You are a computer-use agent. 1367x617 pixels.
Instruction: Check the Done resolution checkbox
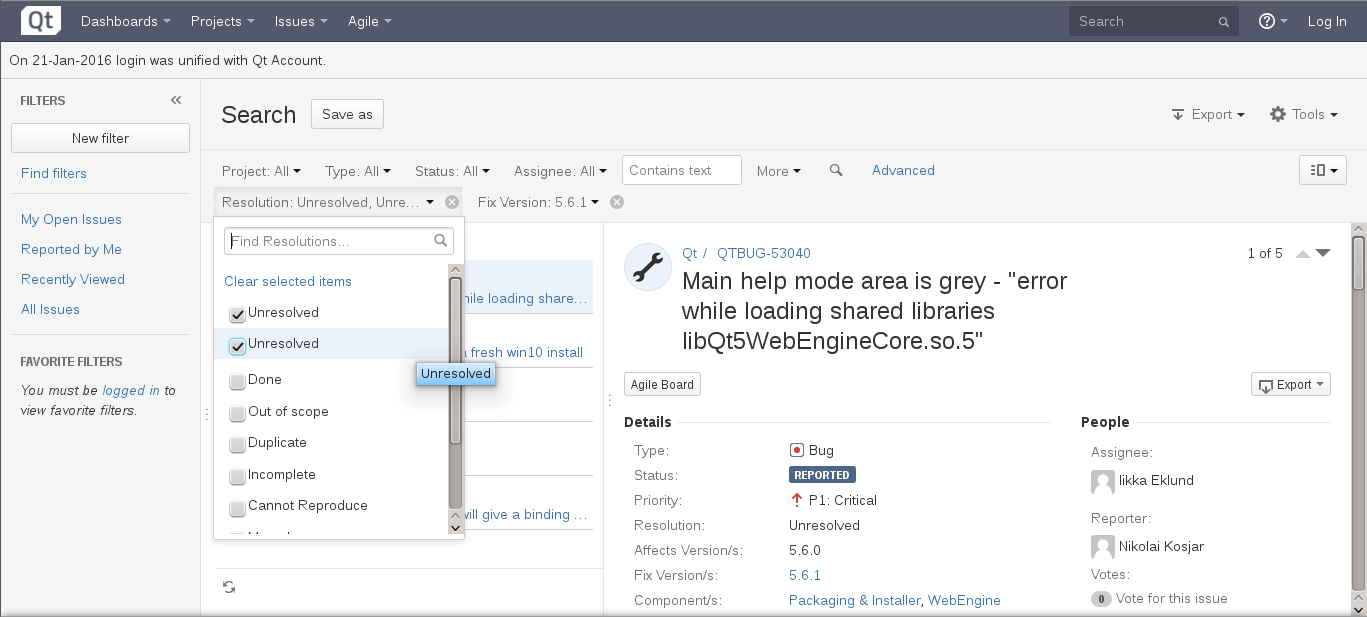pyautogui.click(x=237, y=381)
